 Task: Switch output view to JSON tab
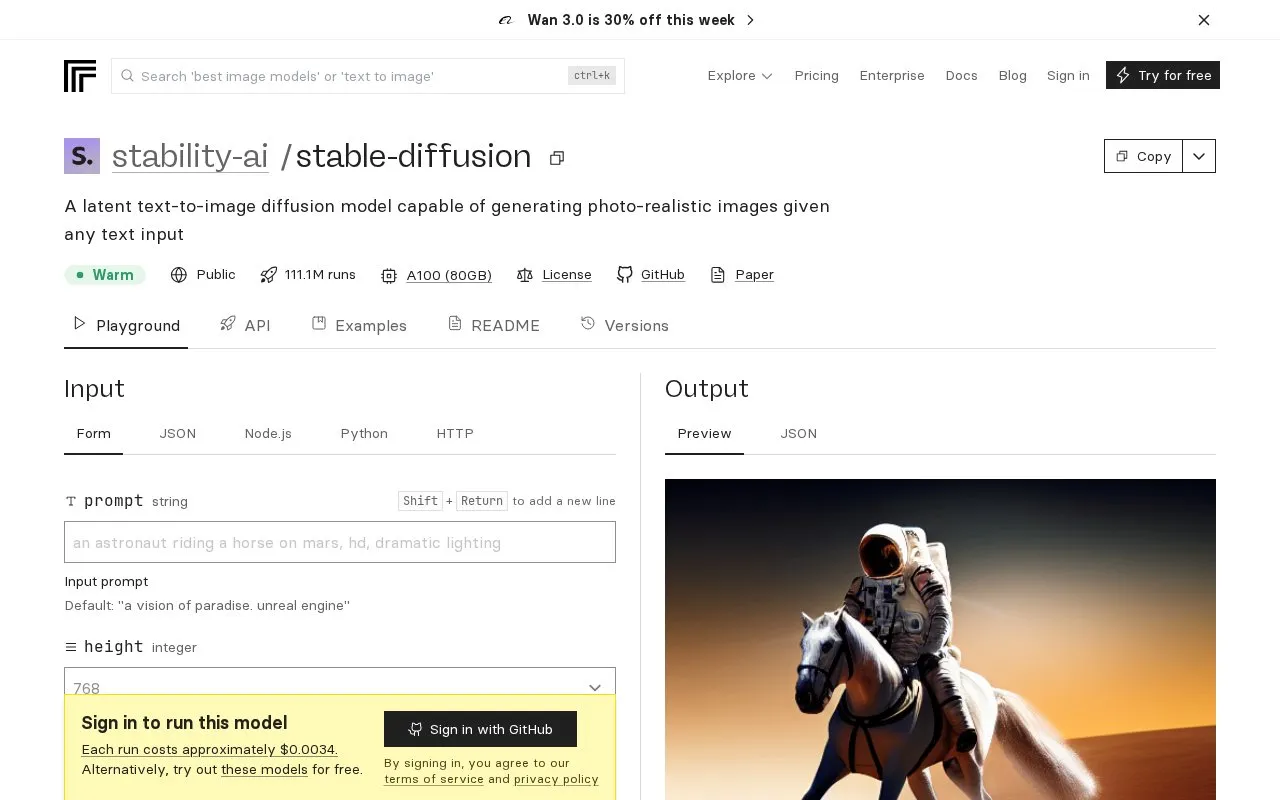pyautogui.click(x=799, y=434)
